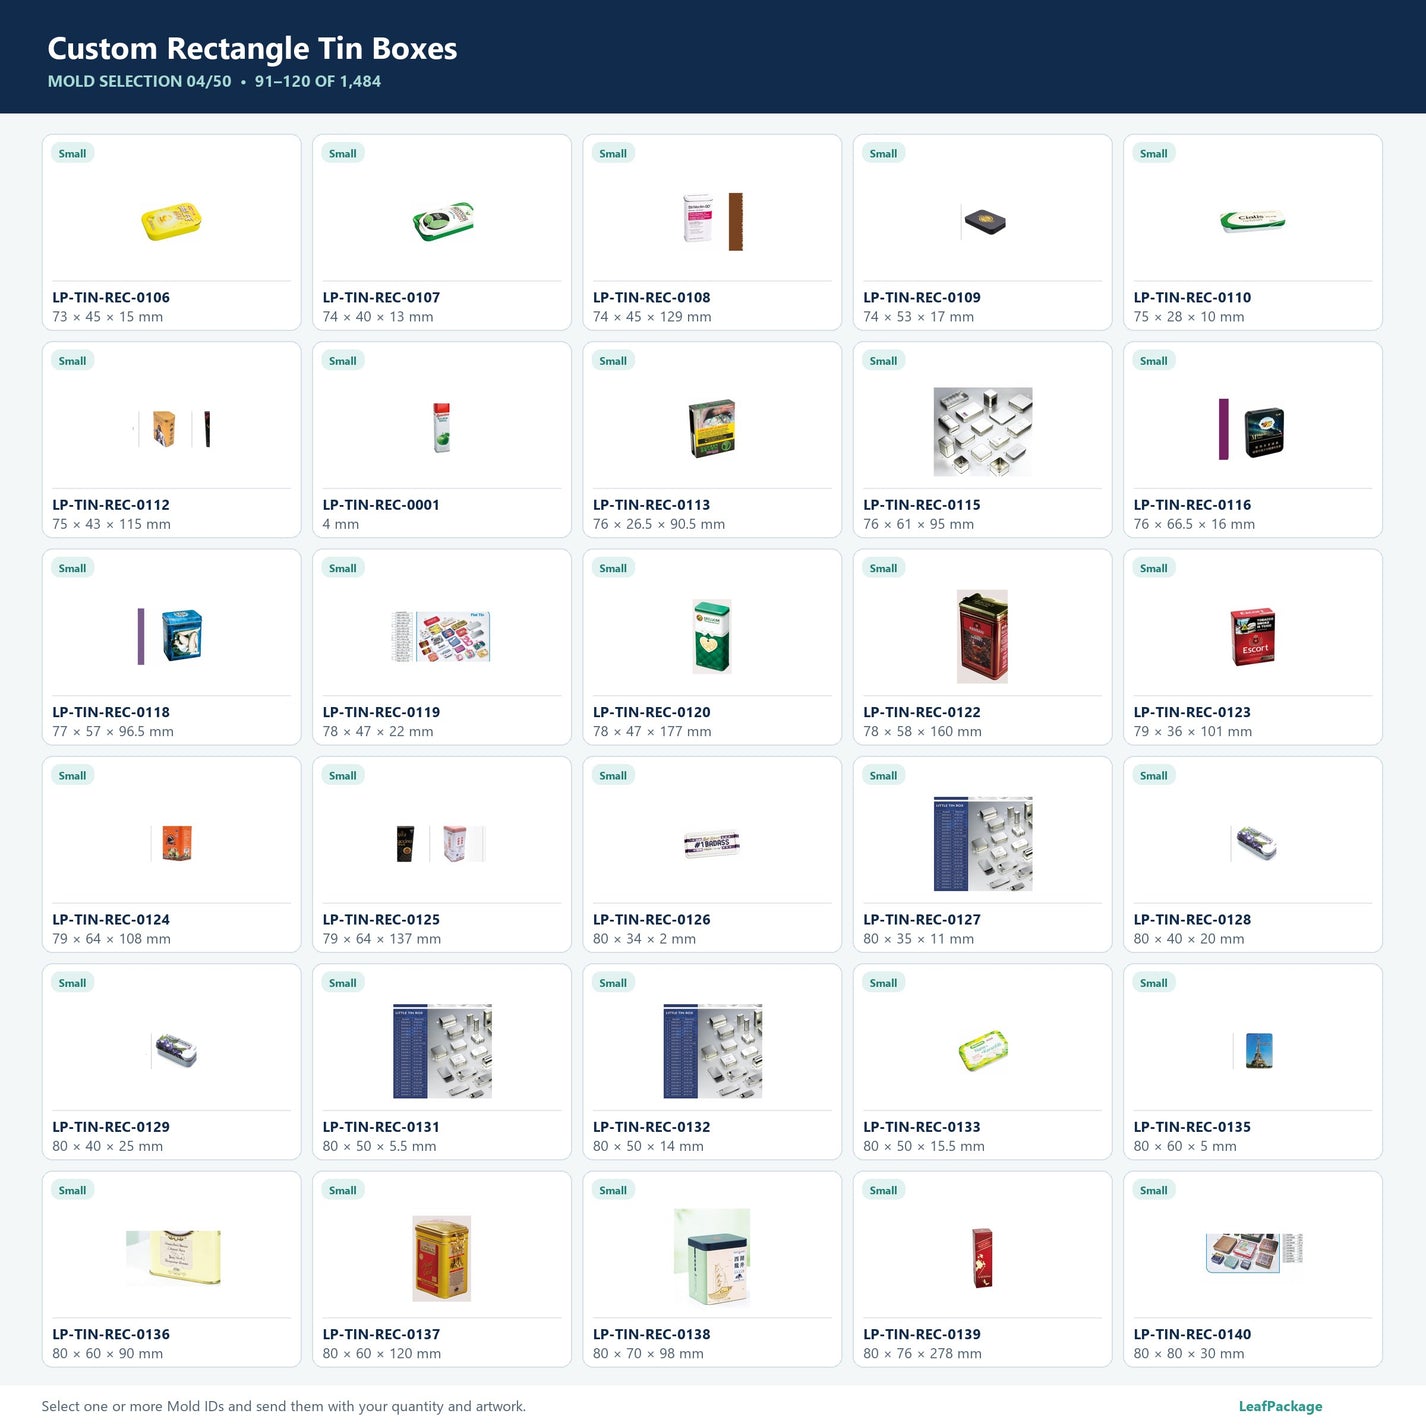The height and width of the screenshot is (1426, 1426).
Task: Click the LP-TIN-REC-0001 product image
Action: click(442, 429)
